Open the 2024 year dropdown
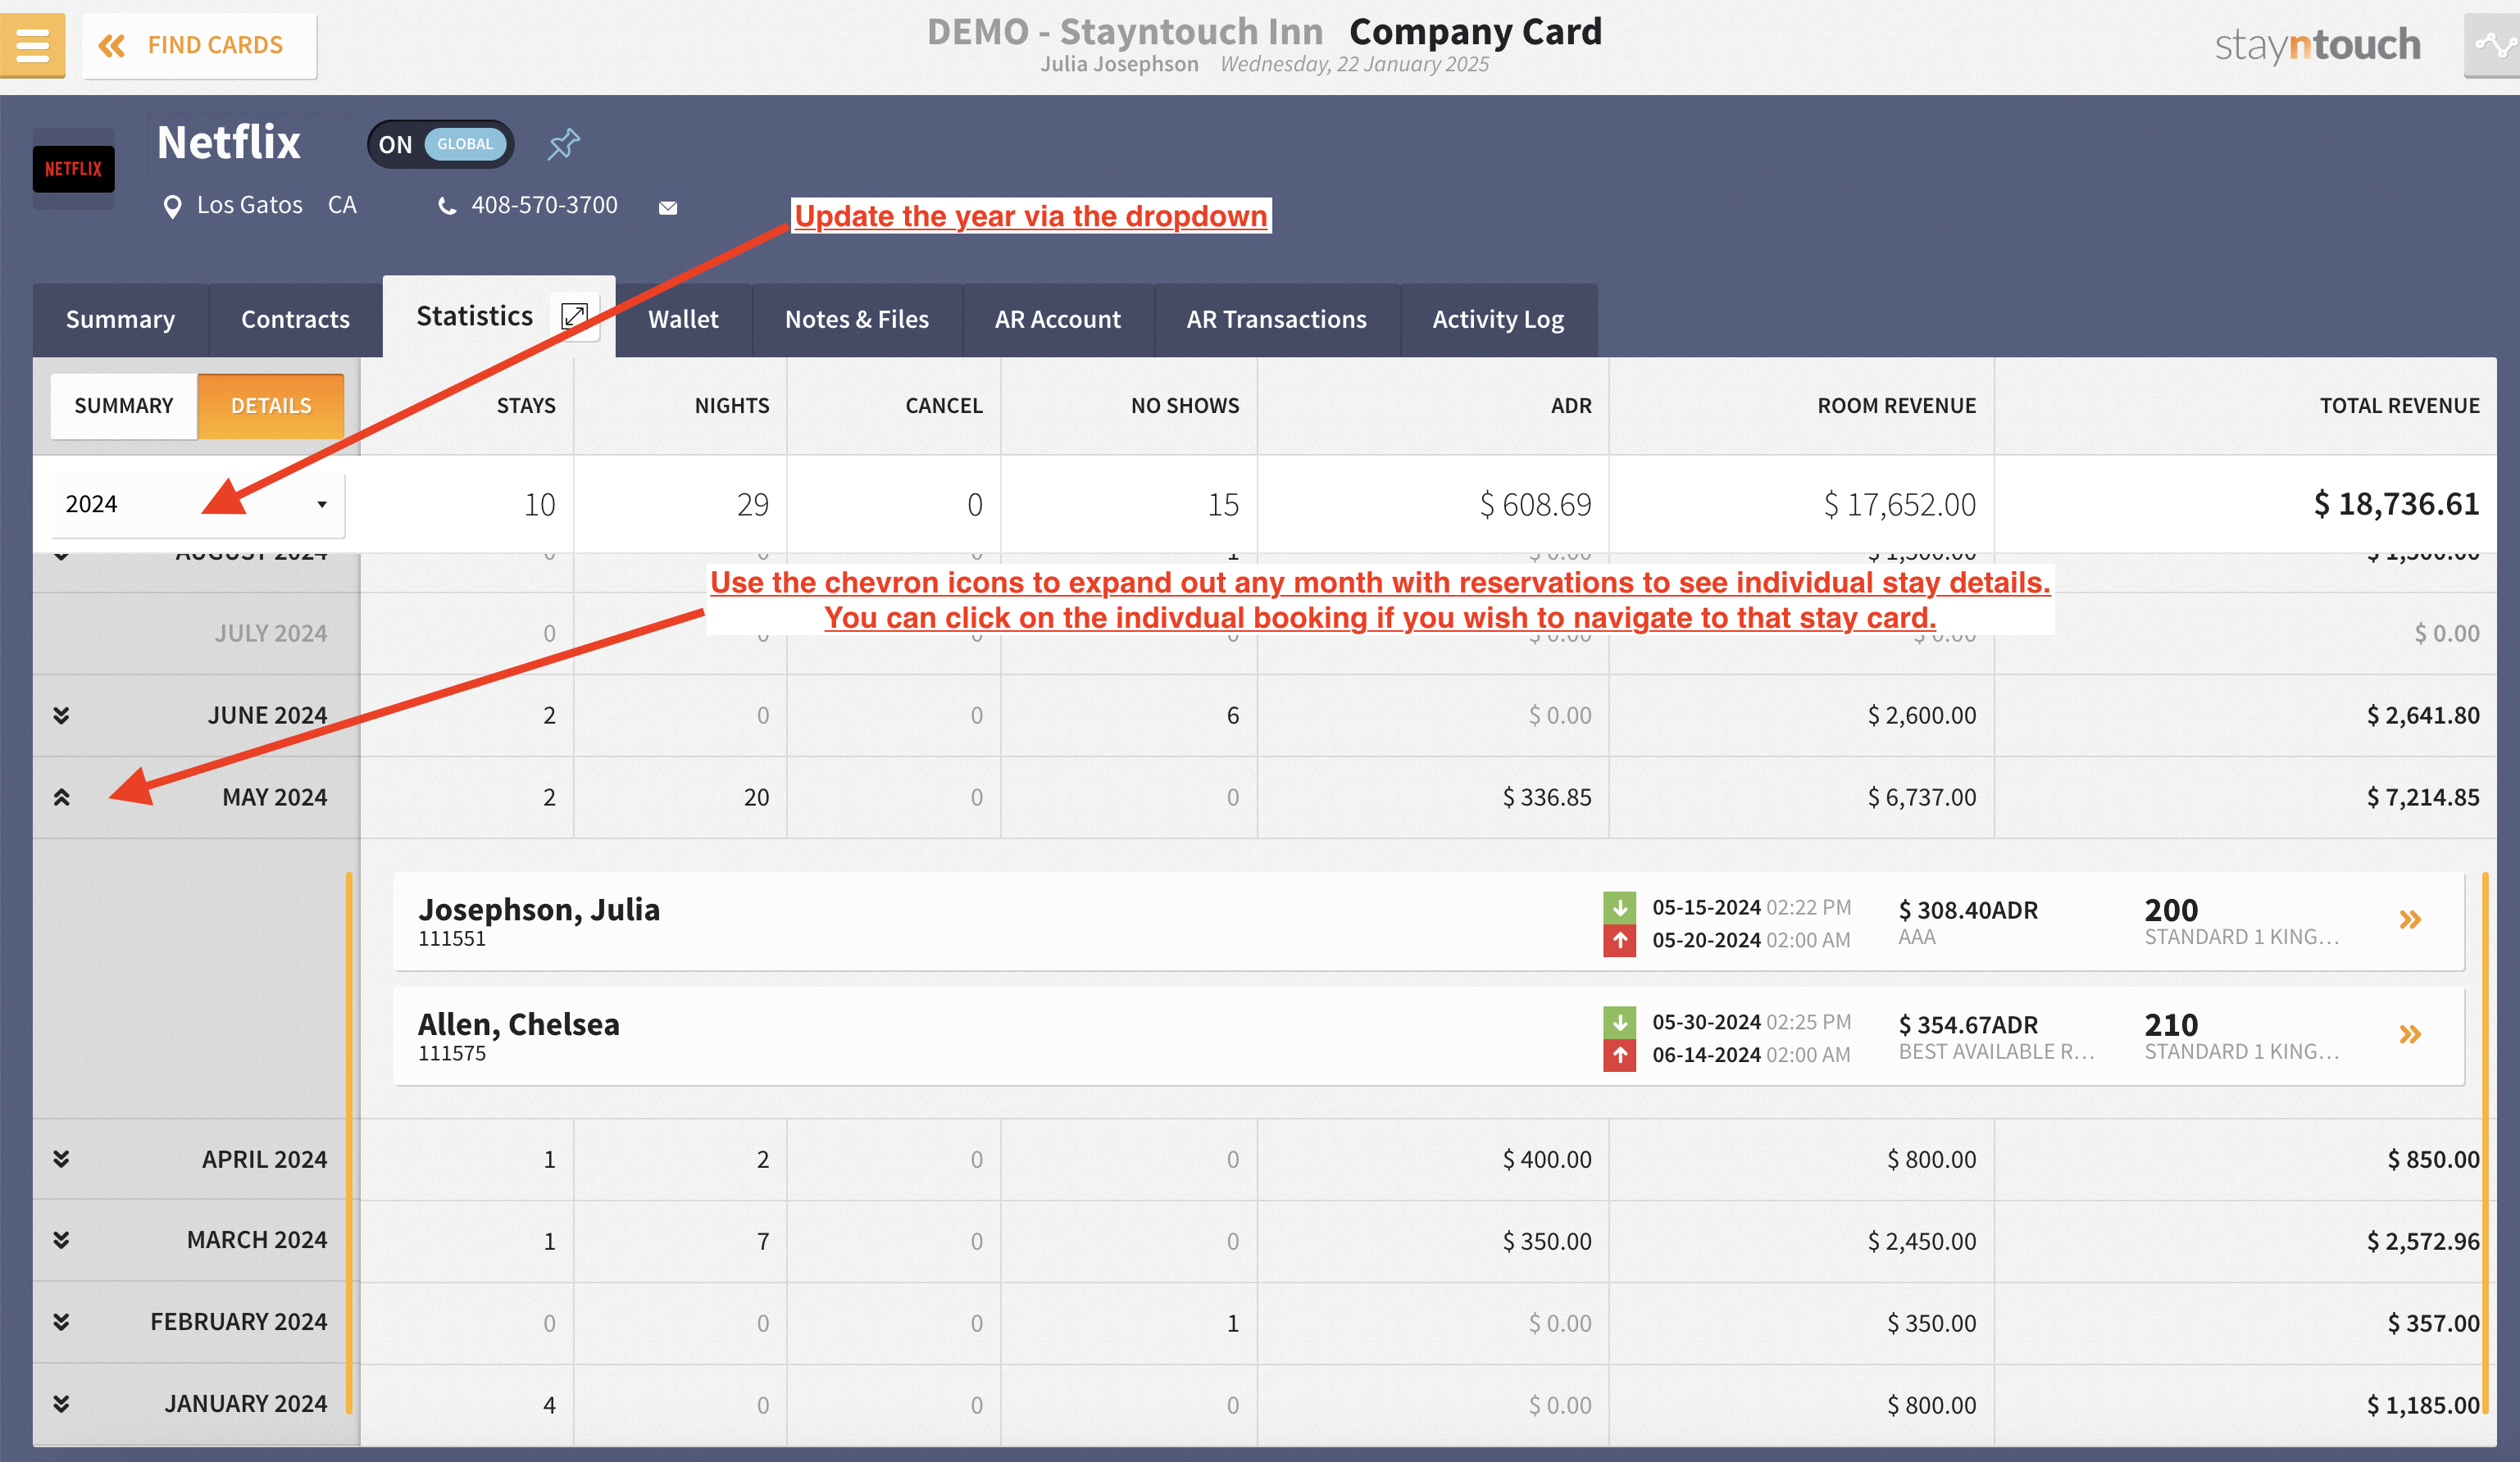The height and width of the screenshot is (1462, 2520). (x=197, y=504)
